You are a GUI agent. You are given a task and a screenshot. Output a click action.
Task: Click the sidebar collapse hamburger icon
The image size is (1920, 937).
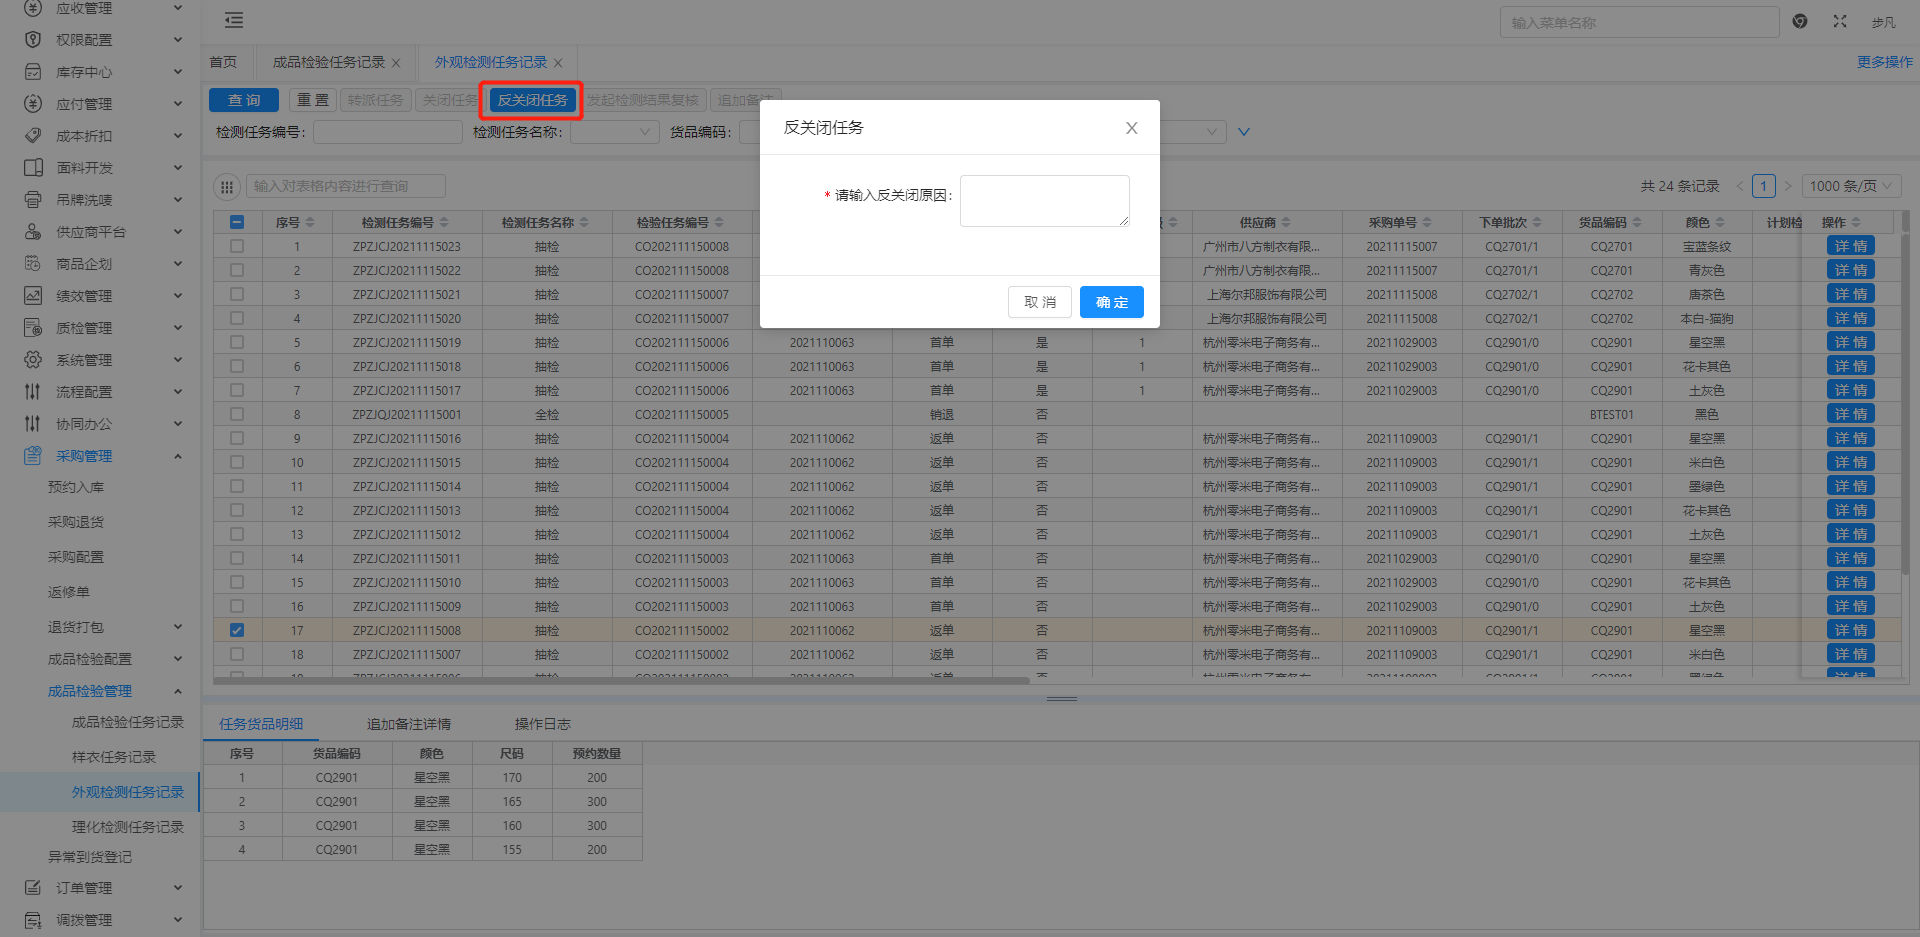coord(233,20)
